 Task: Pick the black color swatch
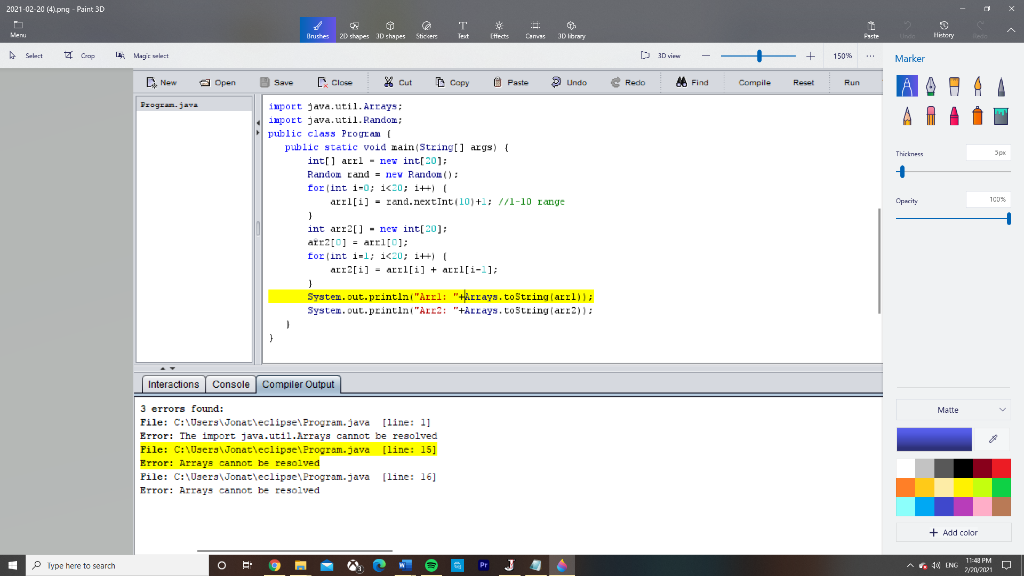(962, 468)
